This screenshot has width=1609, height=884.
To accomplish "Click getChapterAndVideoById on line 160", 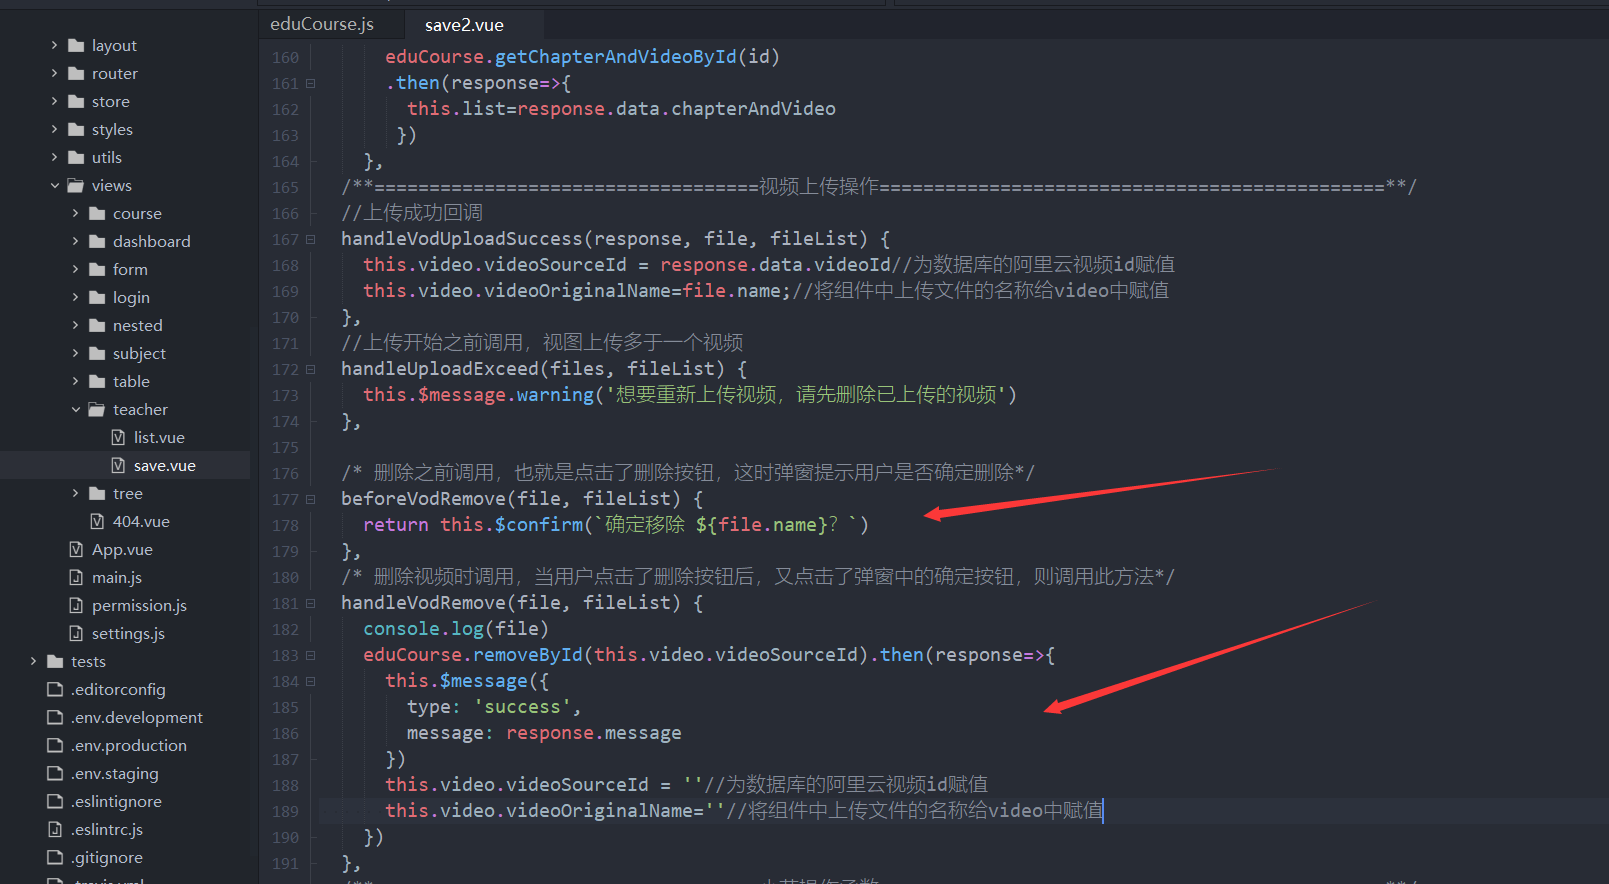I will pos(616,57).
